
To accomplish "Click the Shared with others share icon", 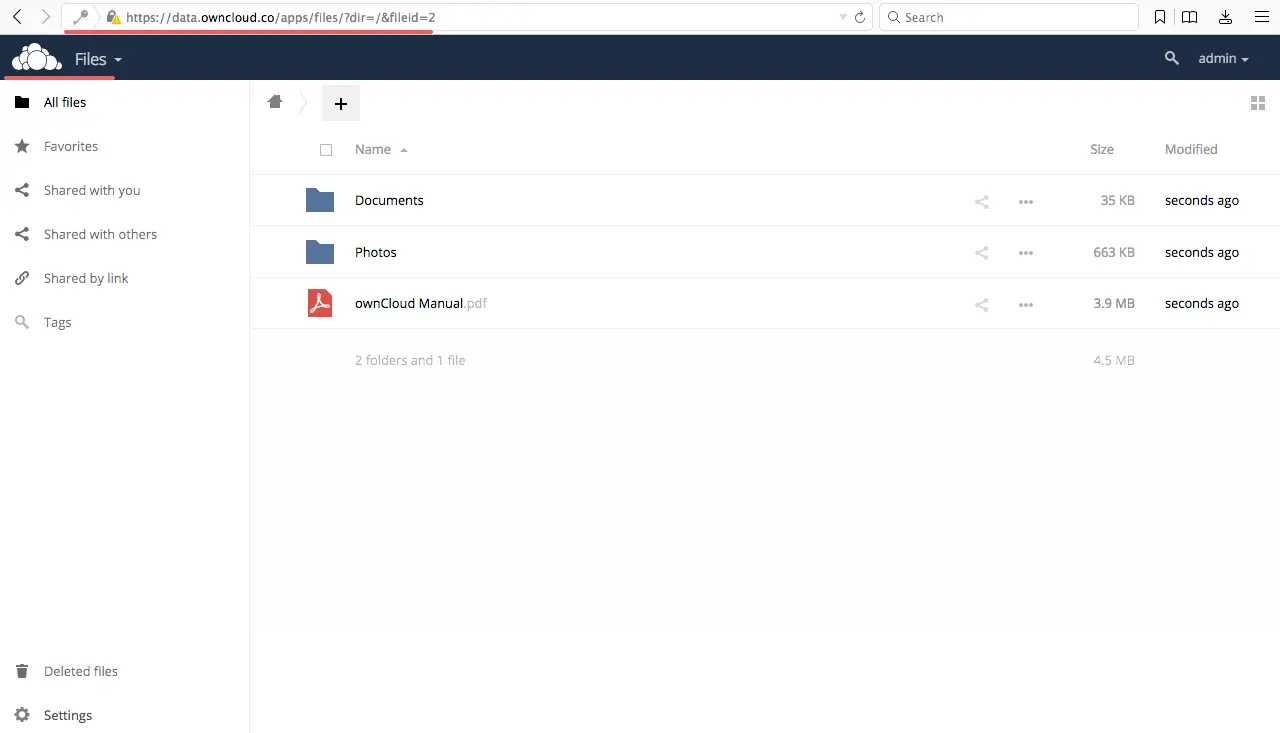I will [x=22, y=234].
